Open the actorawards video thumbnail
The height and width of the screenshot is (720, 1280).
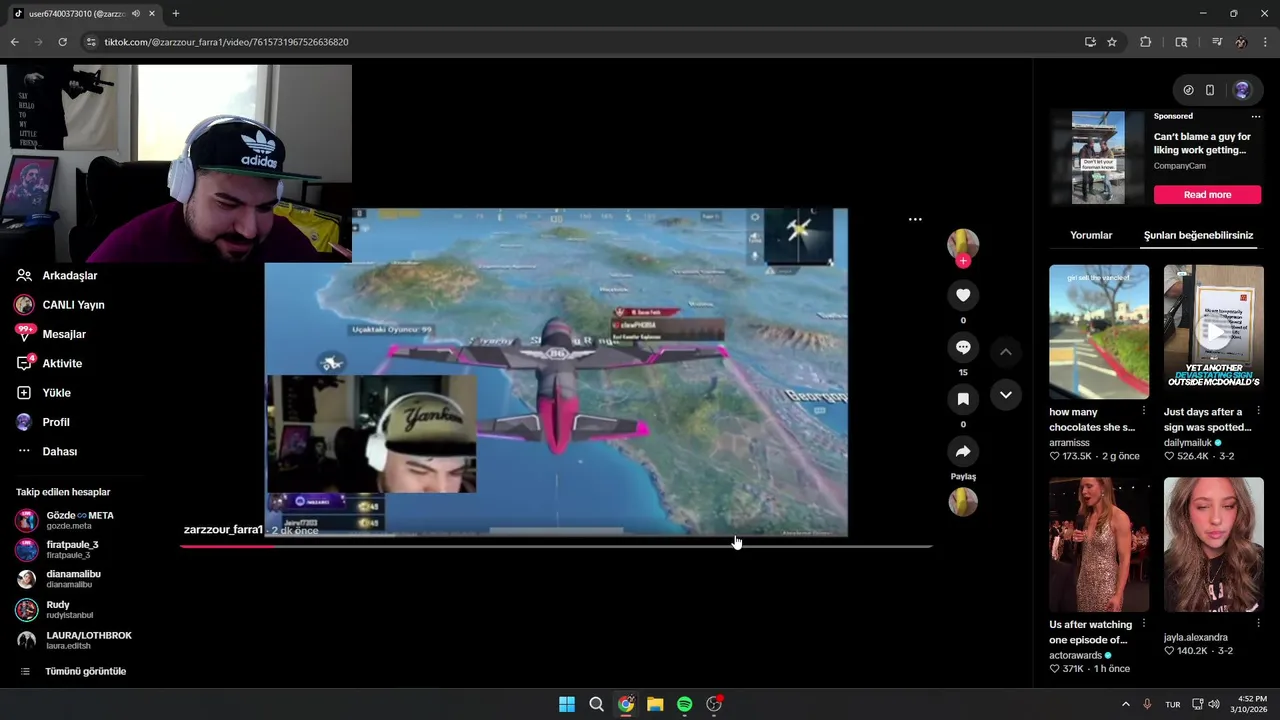pyautogui.click(x=1099, y=544)
